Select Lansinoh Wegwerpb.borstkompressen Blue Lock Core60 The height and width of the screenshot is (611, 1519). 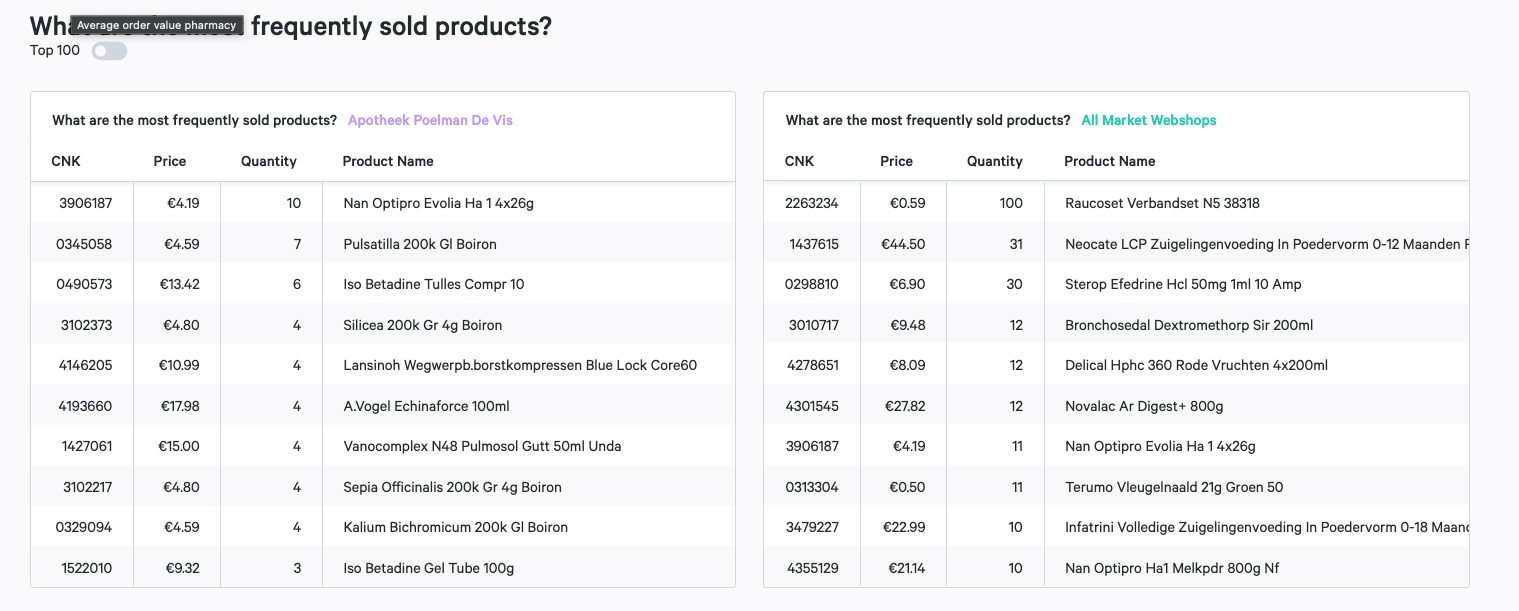click(x=520, y=365)
